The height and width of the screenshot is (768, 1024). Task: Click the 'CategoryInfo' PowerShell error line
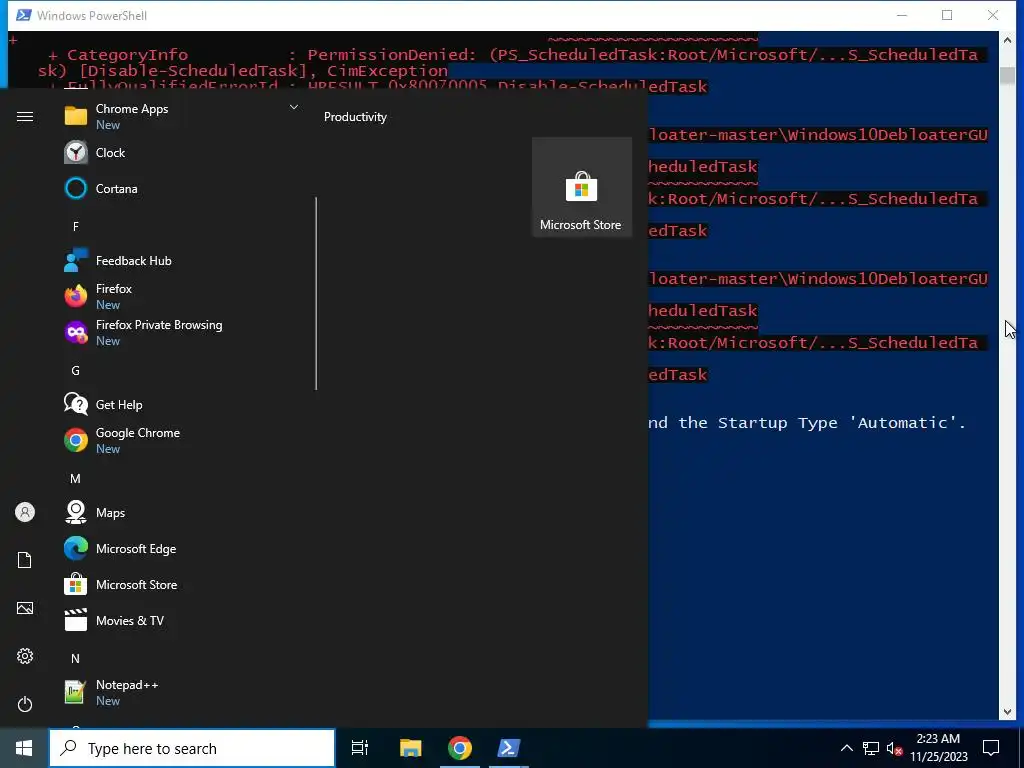point(513,55)
